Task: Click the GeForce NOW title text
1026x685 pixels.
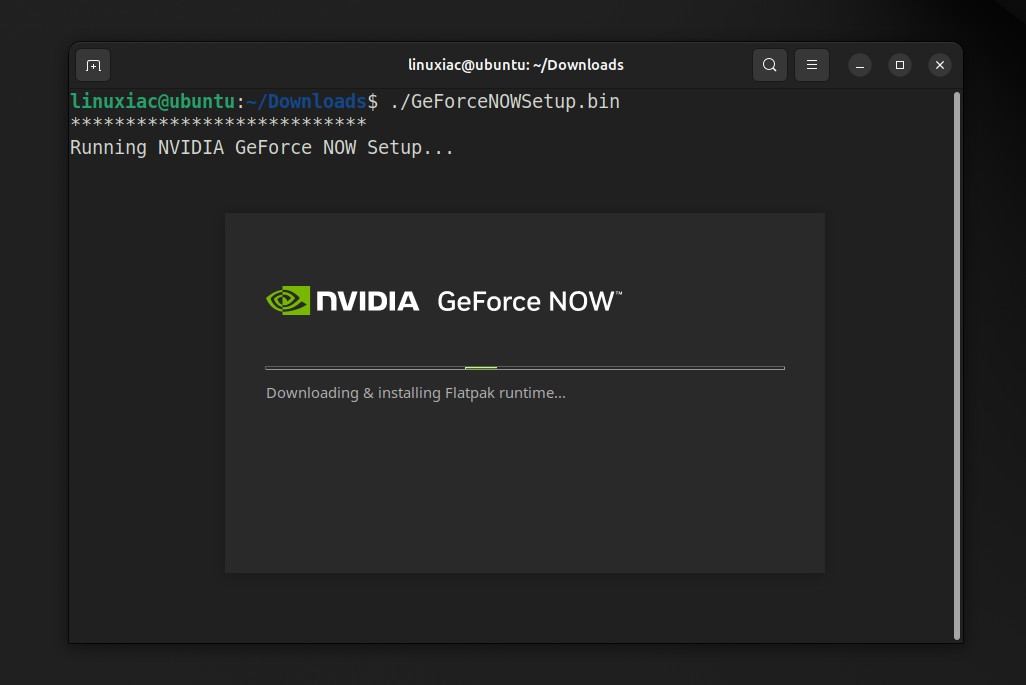Action: [x=528, y=301]
